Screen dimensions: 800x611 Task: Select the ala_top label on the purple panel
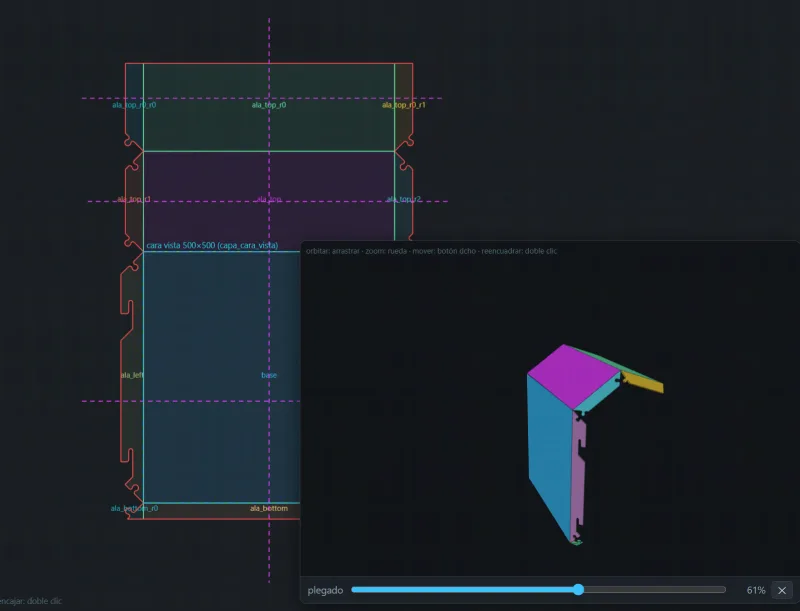(269, 199)
